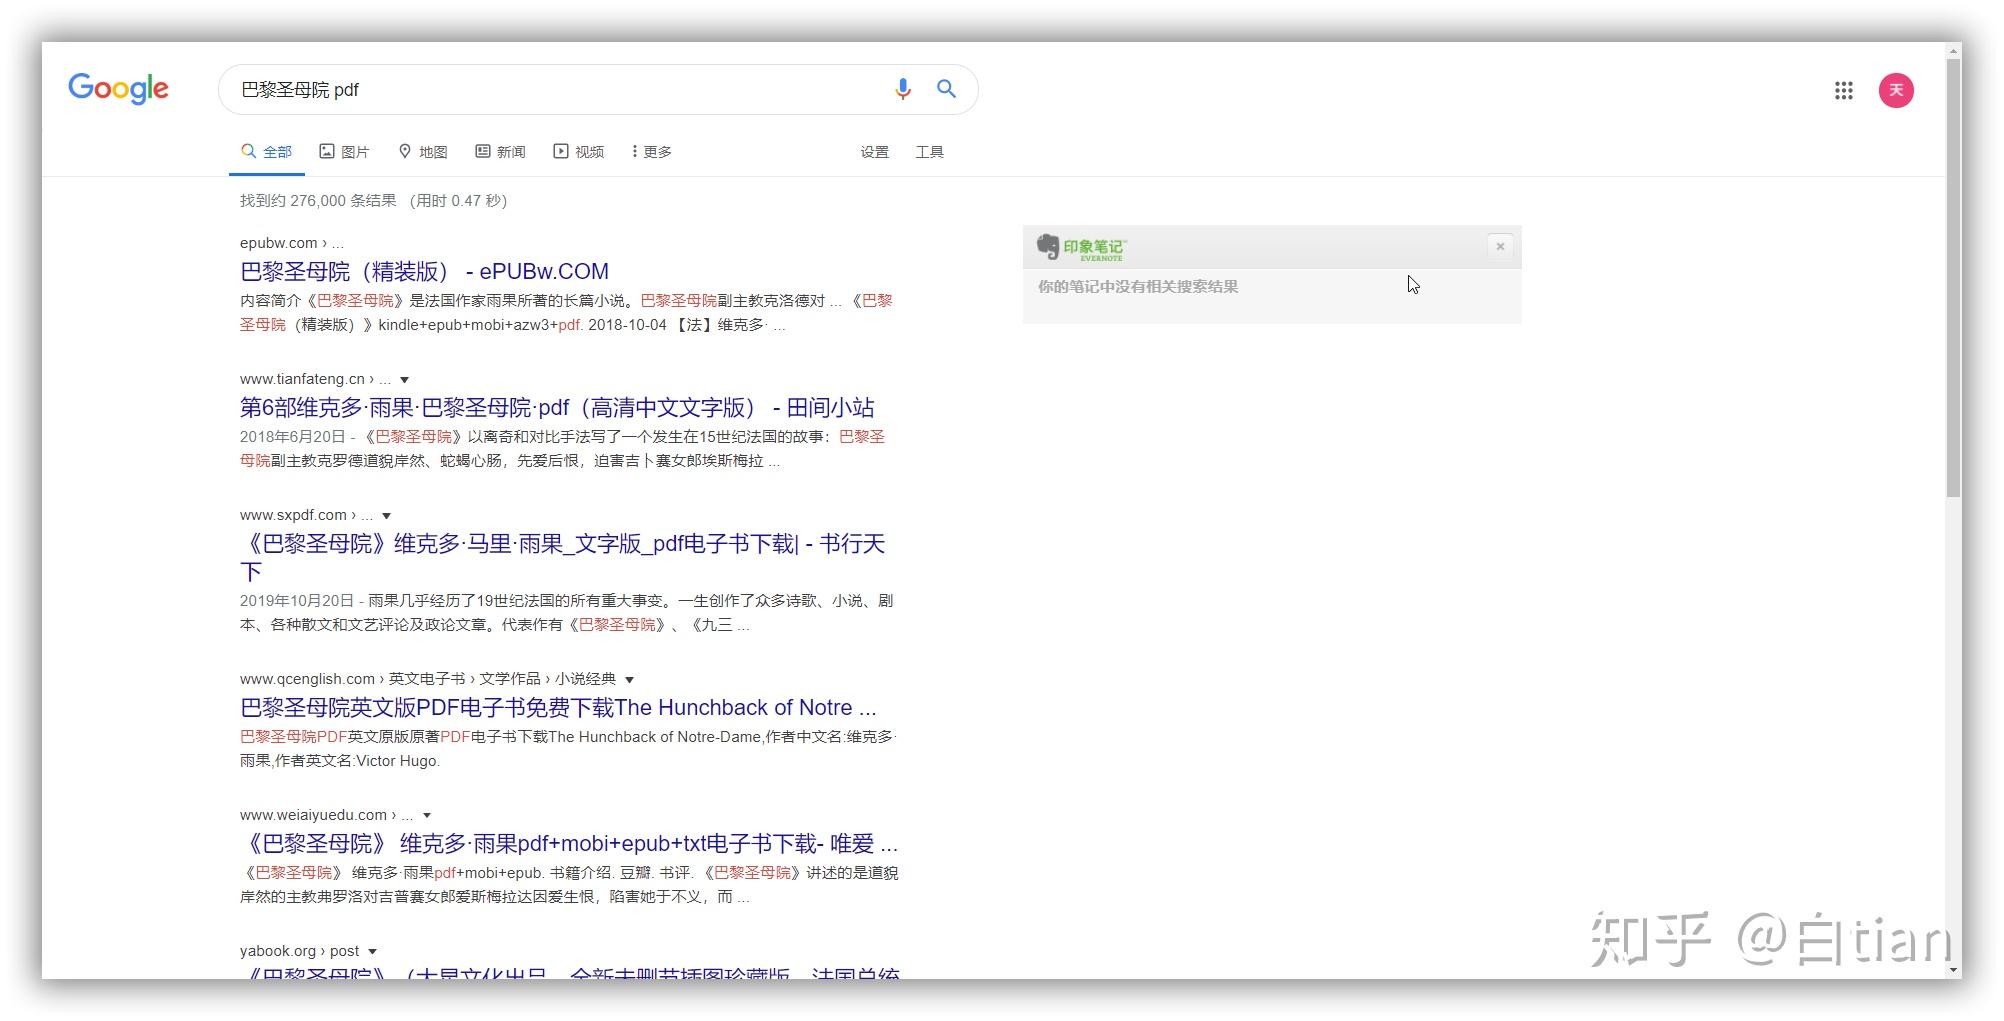Select the 全部 search tab

[267, 152]
